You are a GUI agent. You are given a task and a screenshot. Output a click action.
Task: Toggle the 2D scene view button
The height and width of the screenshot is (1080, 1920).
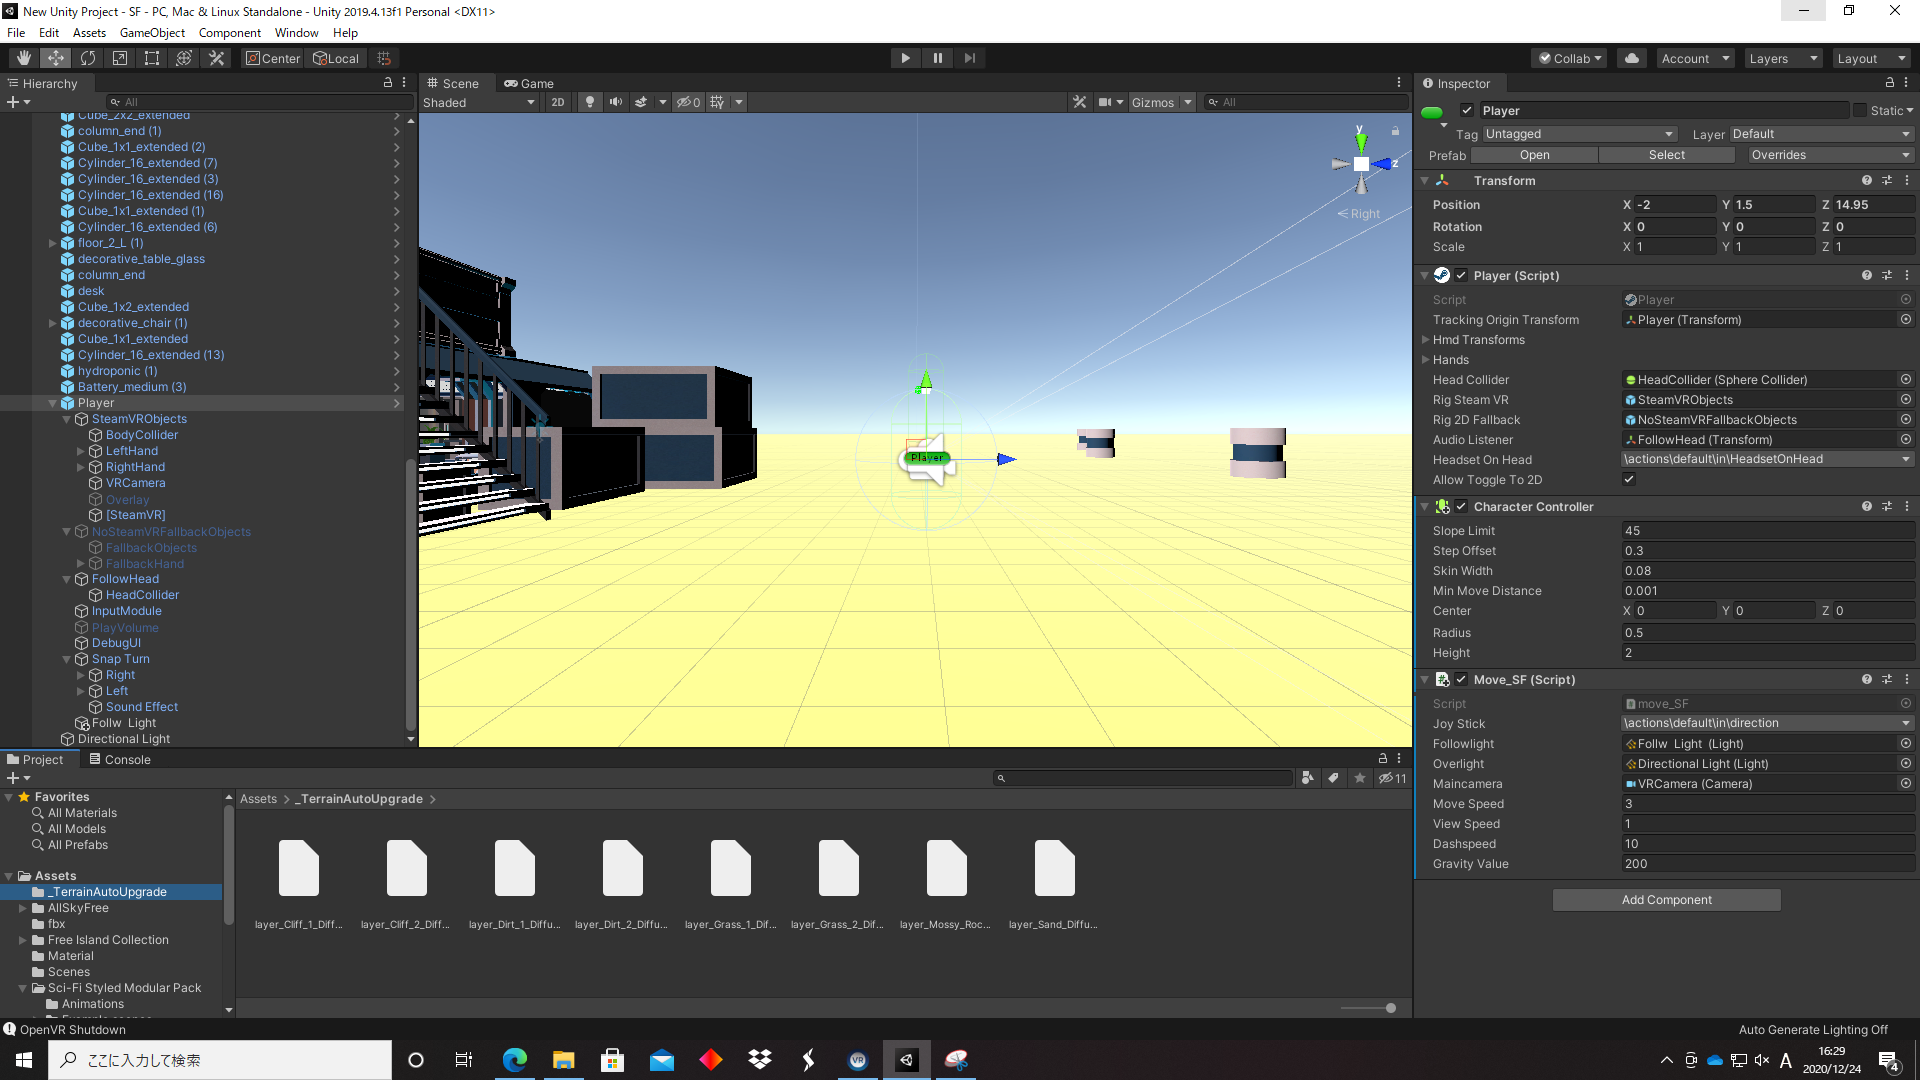558,102
